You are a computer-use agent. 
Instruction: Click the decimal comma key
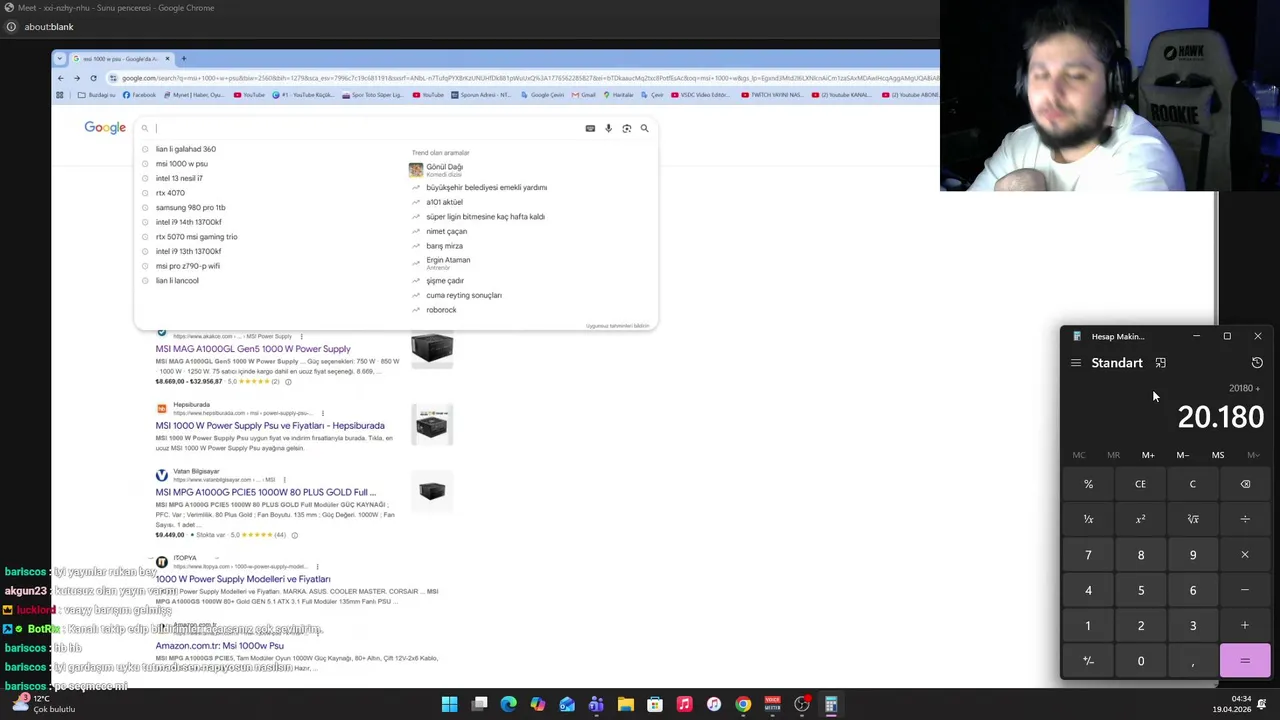pyautogui.click(x=1192, y=661)
